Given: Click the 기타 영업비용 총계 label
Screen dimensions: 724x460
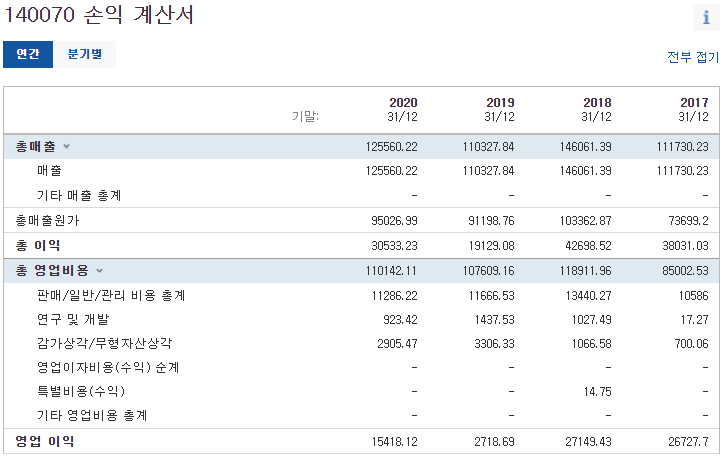Looking at the screenshot, I should (92, 415).
